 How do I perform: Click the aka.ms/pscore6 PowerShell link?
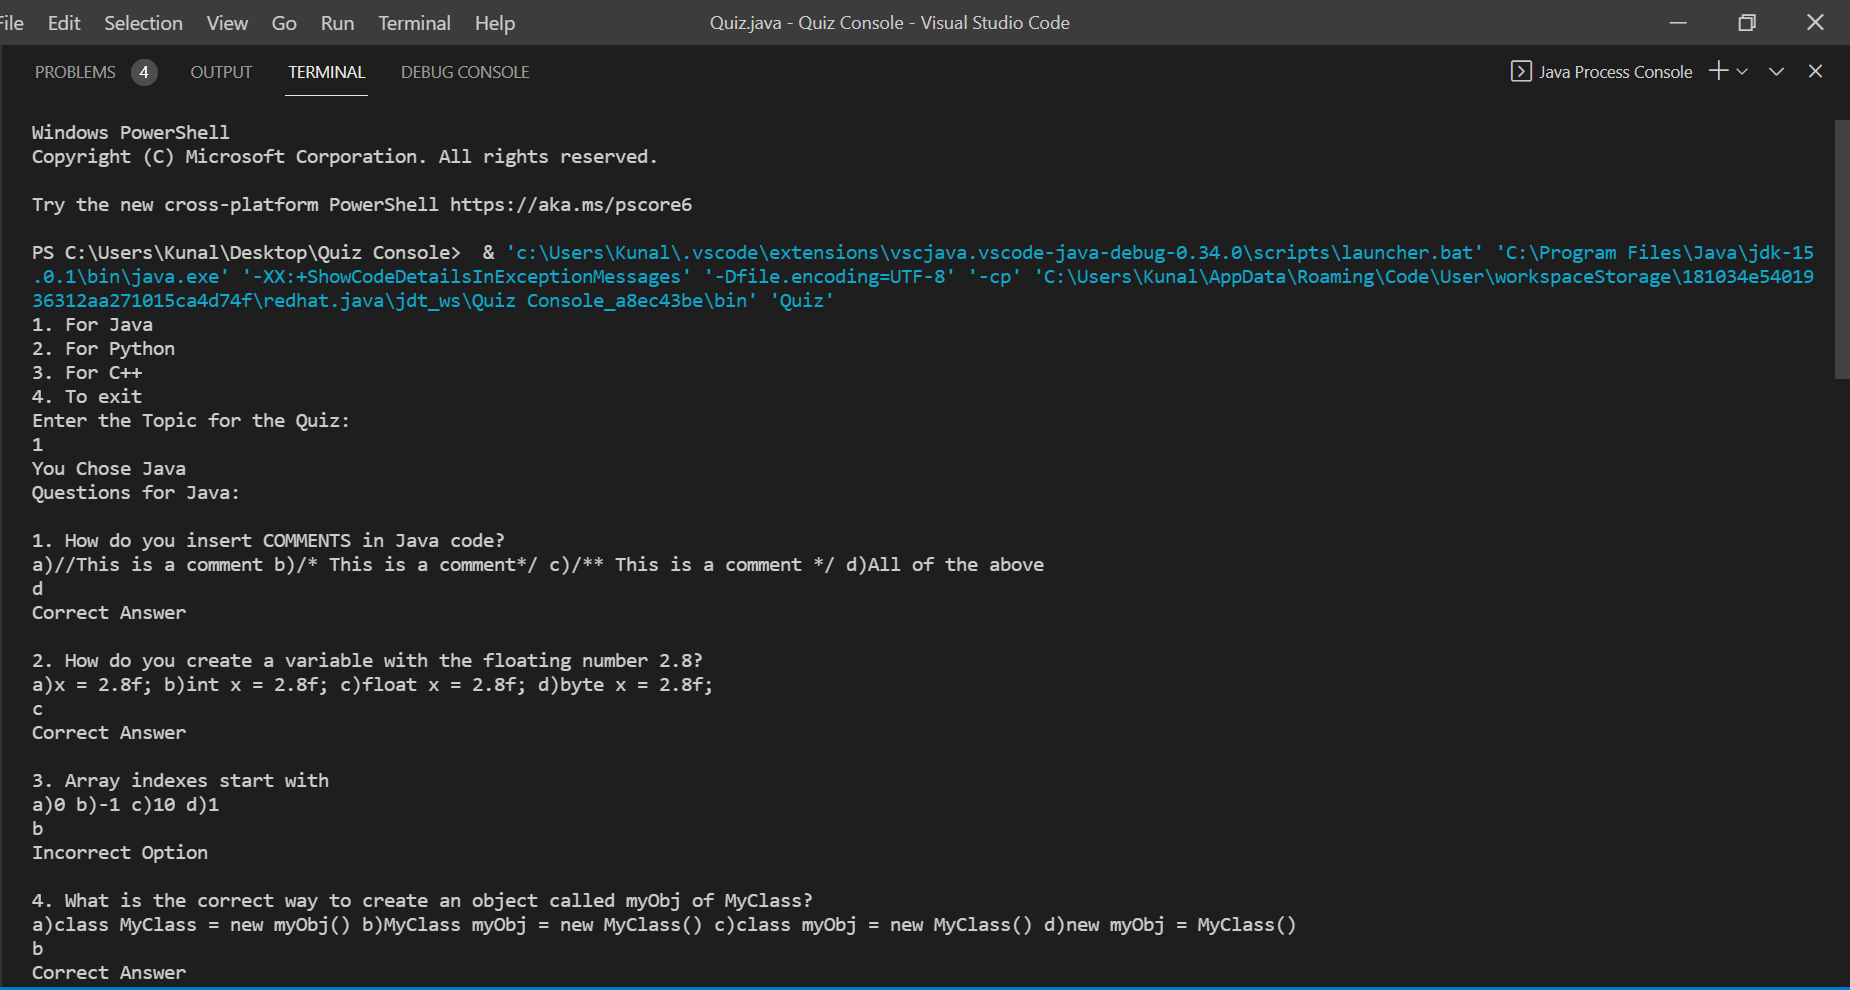click(570, 204)
